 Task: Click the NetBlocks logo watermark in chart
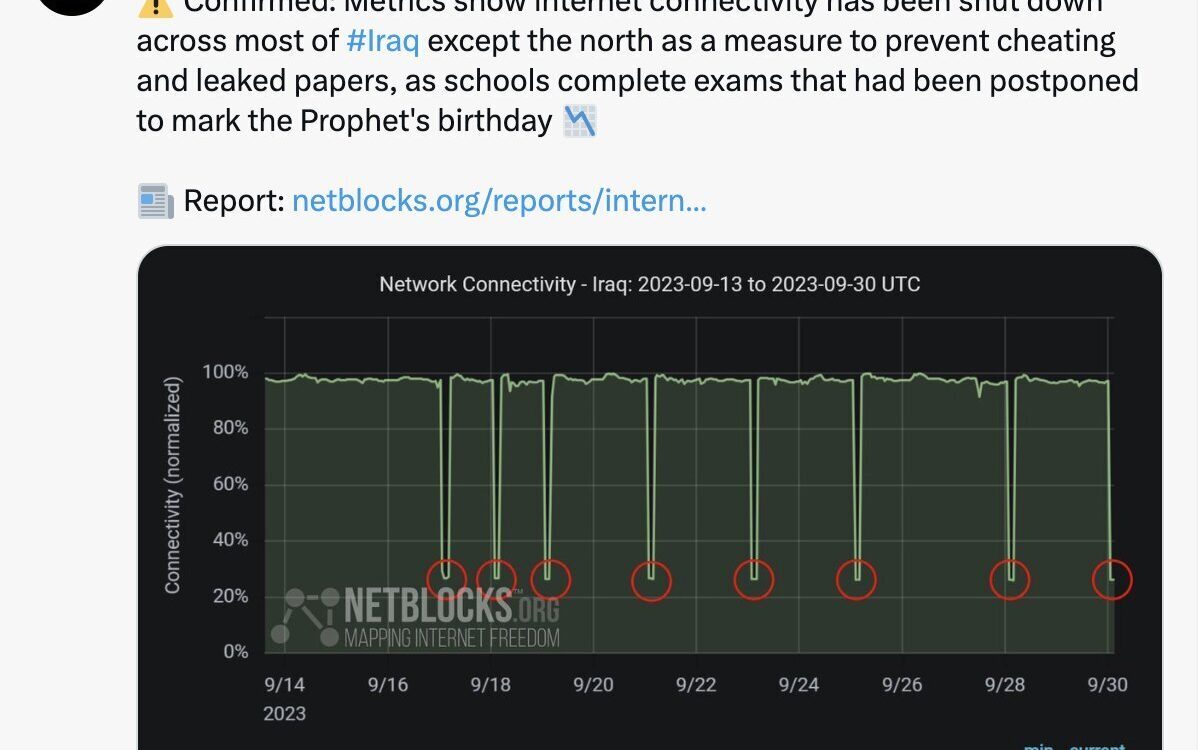click(x=415, y=618)
